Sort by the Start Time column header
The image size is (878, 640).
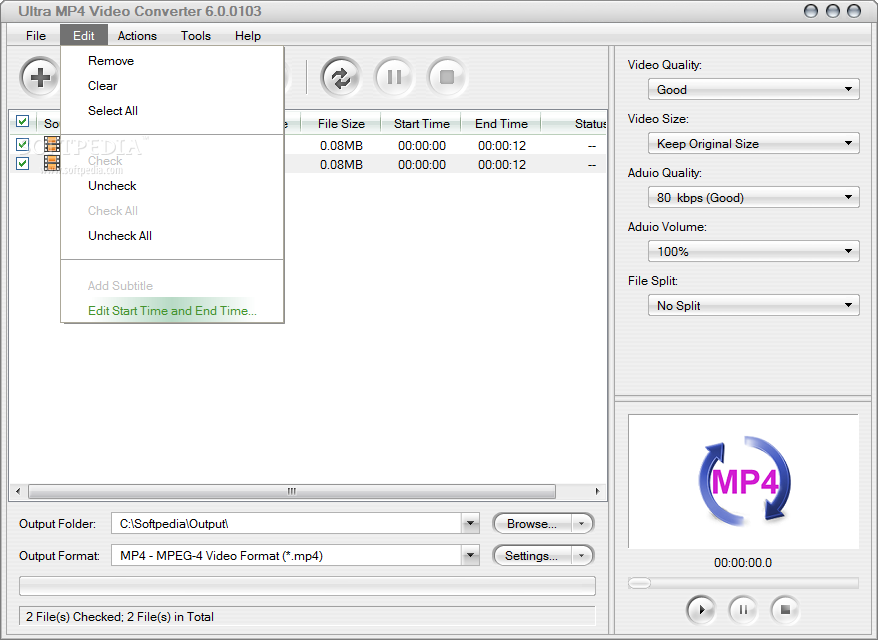pos(421,124)
